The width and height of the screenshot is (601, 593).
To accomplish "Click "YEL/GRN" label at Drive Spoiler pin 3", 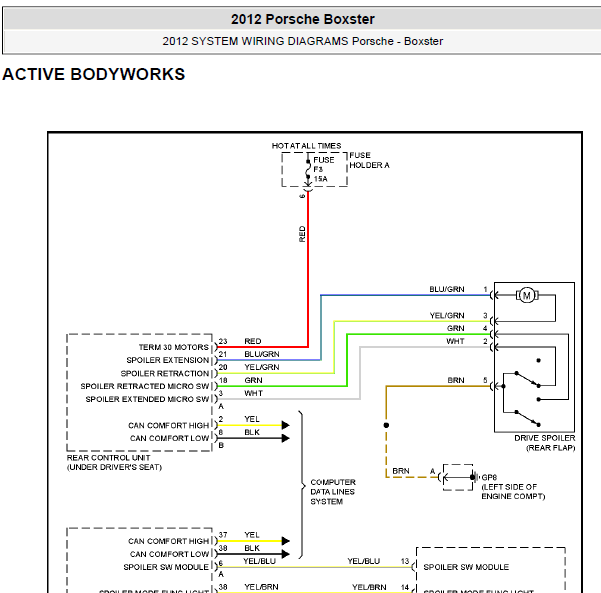I will click(447, 315).
